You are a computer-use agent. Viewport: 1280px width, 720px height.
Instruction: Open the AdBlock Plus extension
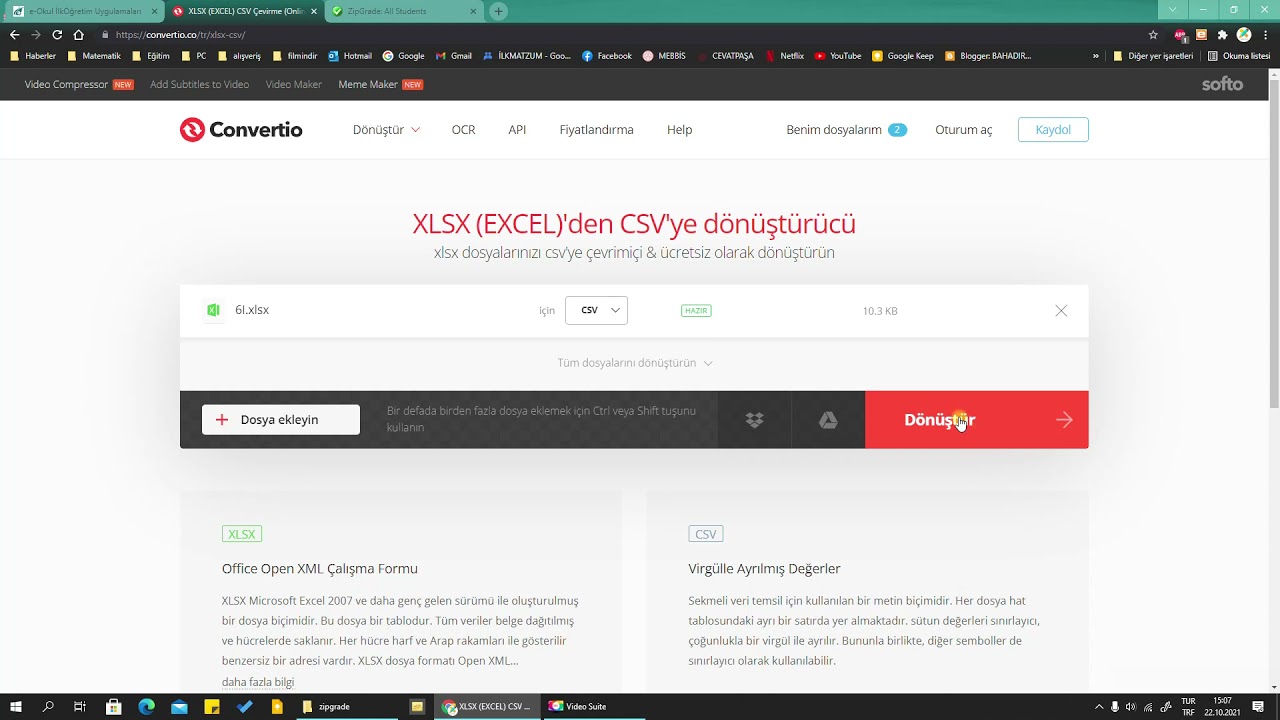click(1180, 34)
